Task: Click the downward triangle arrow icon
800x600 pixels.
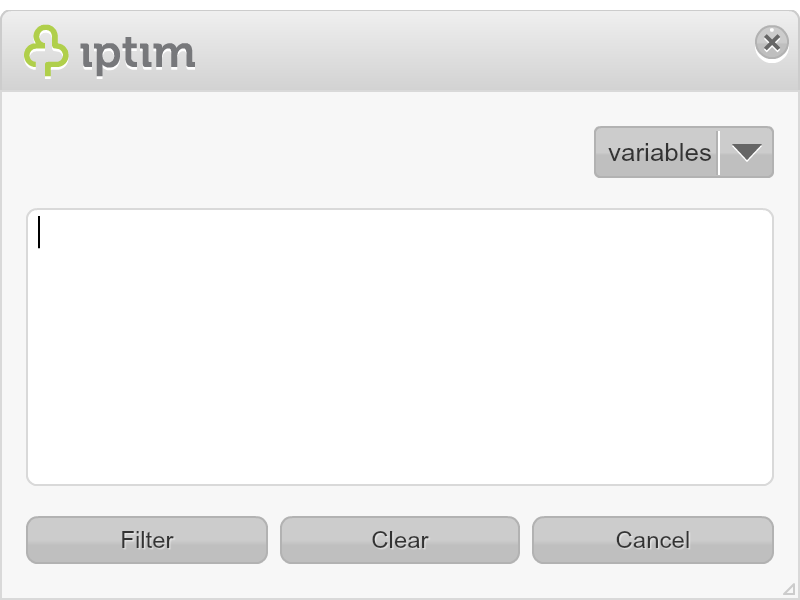Action: [746, 152]
